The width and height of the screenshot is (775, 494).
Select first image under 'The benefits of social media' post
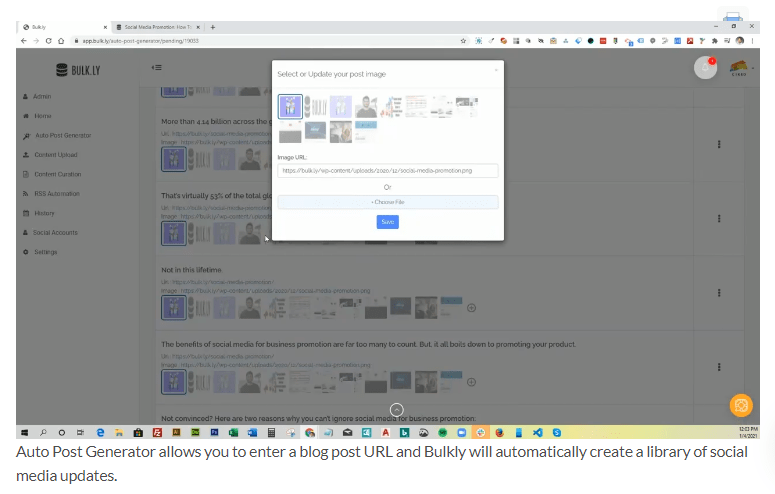(x=174, y=382)
